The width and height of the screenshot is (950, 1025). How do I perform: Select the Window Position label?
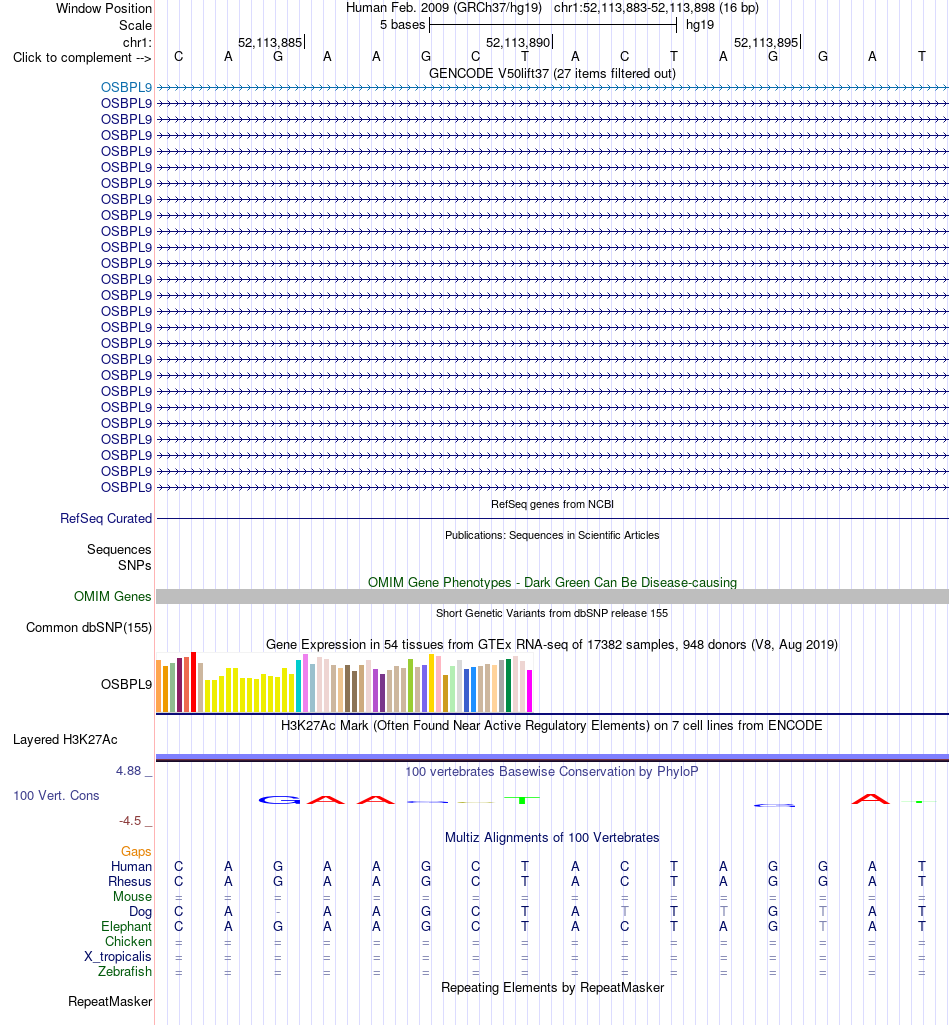(104, 8)
